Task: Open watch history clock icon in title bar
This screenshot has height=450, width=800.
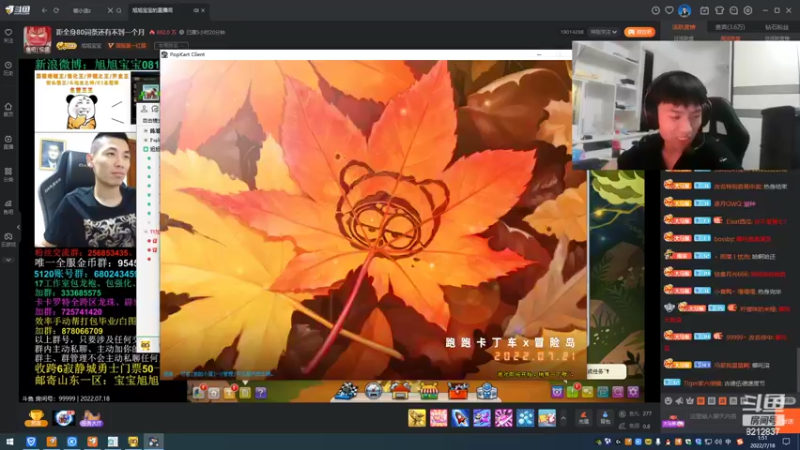Action: tap(656, 10)
